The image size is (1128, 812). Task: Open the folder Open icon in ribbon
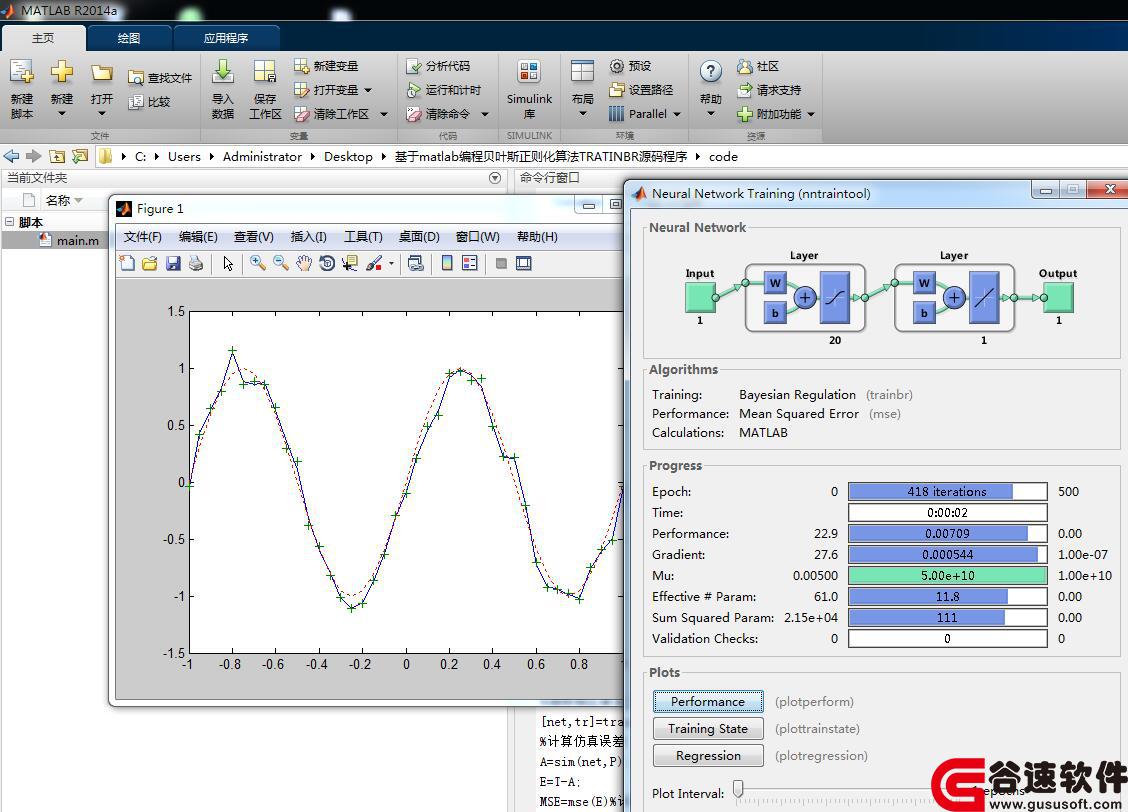[101, 73]
